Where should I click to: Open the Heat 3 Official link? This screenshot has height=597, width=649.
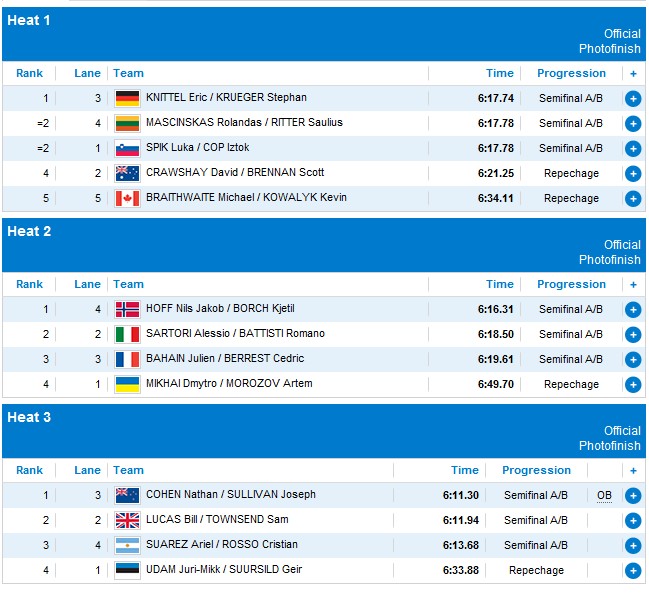[622, 431]
